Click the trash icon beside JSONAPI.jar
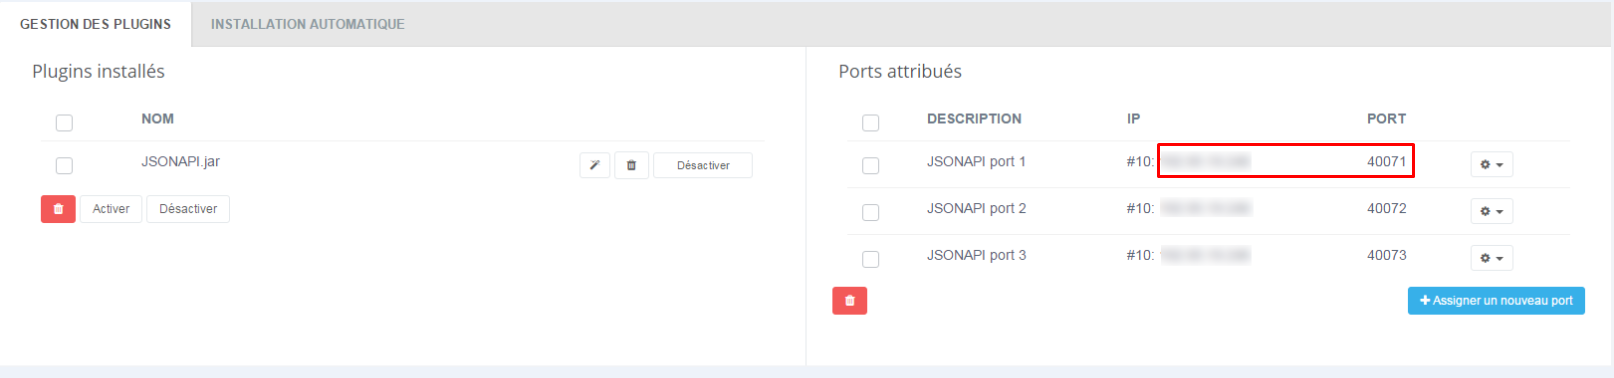1614x378 pixels. tap(631, 165)
